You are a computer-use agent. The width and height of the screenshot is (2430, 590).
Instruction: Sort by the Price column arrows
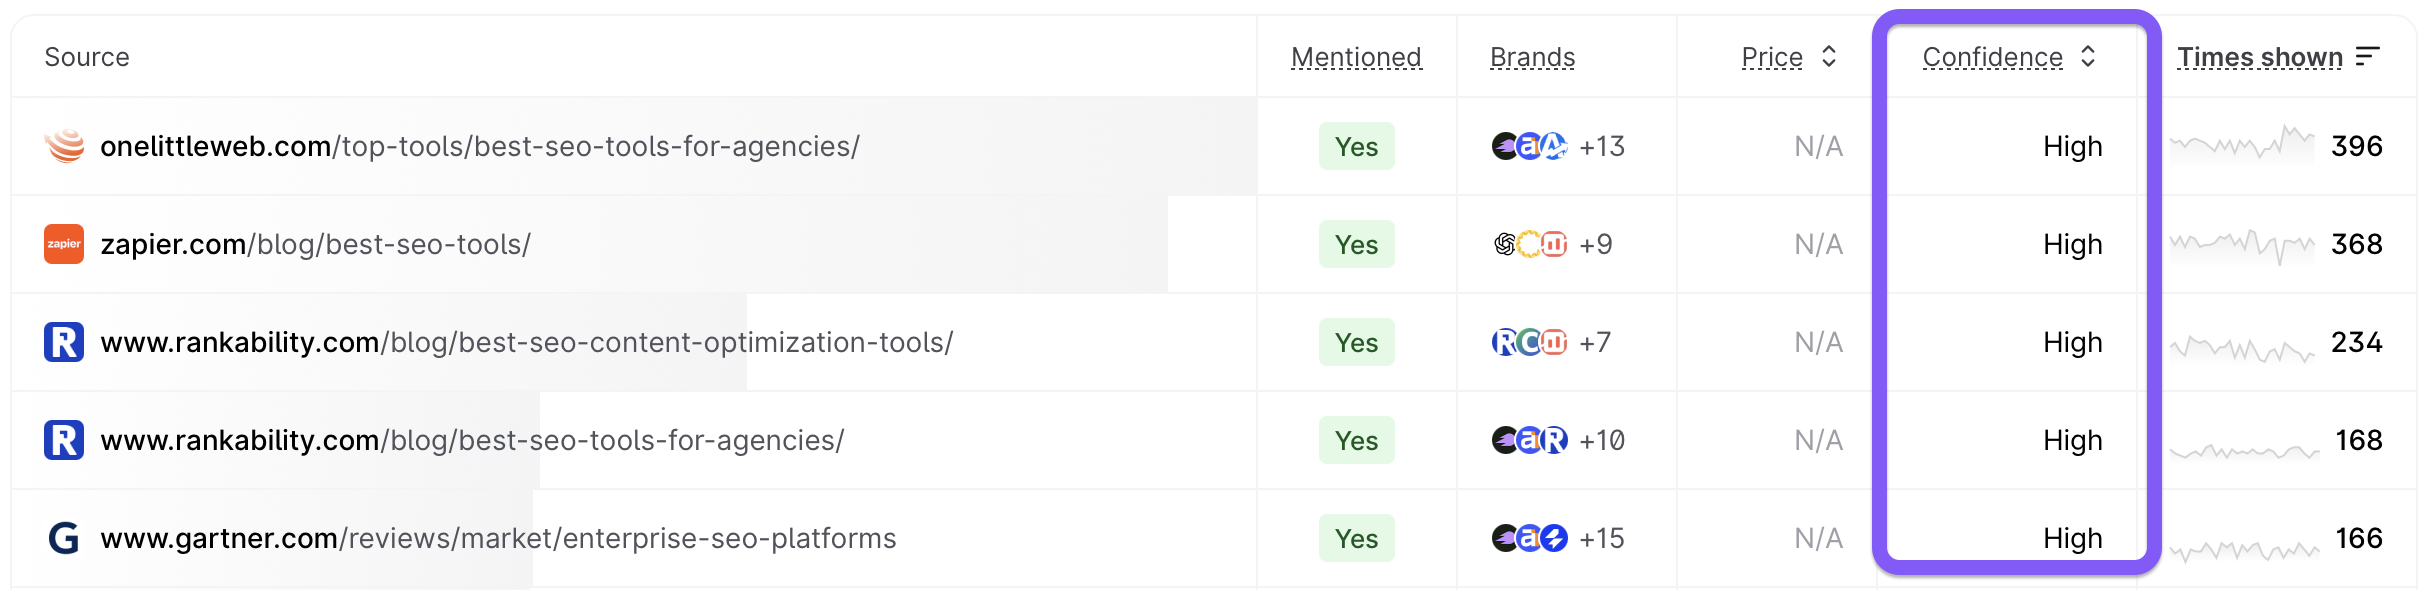coord(1829,57)
